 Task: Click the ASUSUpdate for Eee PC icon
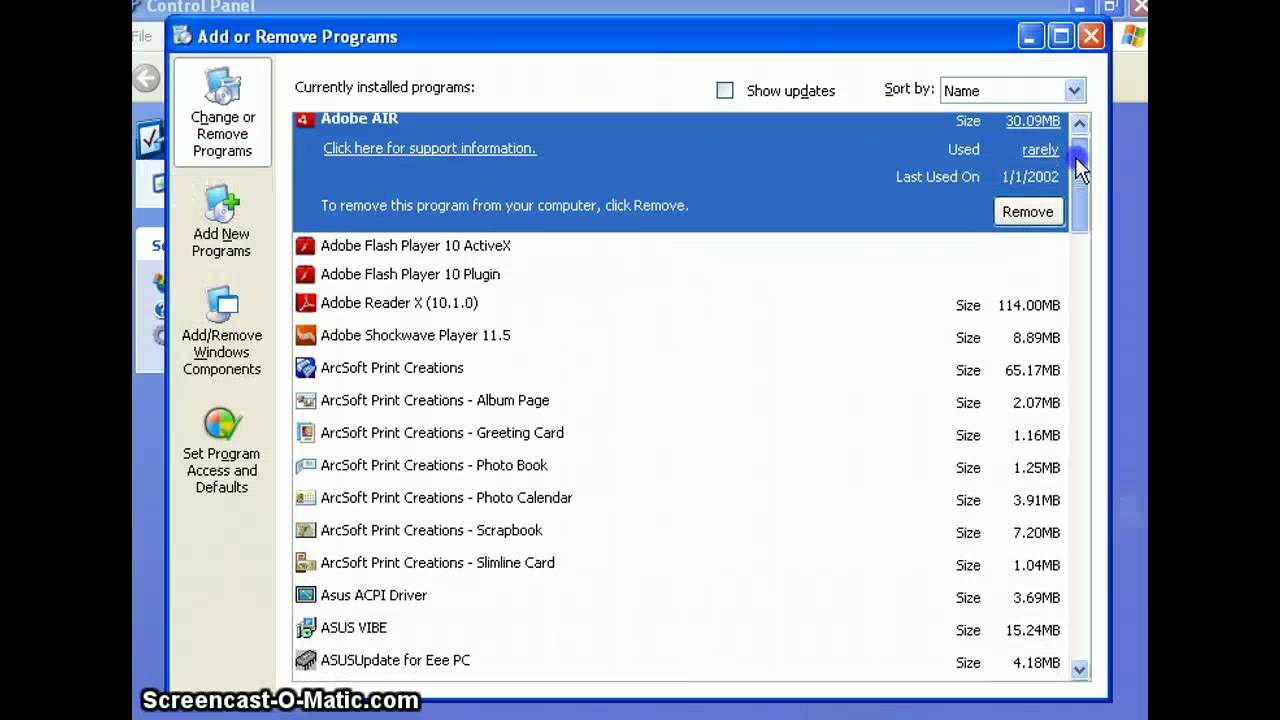(305, 660)
